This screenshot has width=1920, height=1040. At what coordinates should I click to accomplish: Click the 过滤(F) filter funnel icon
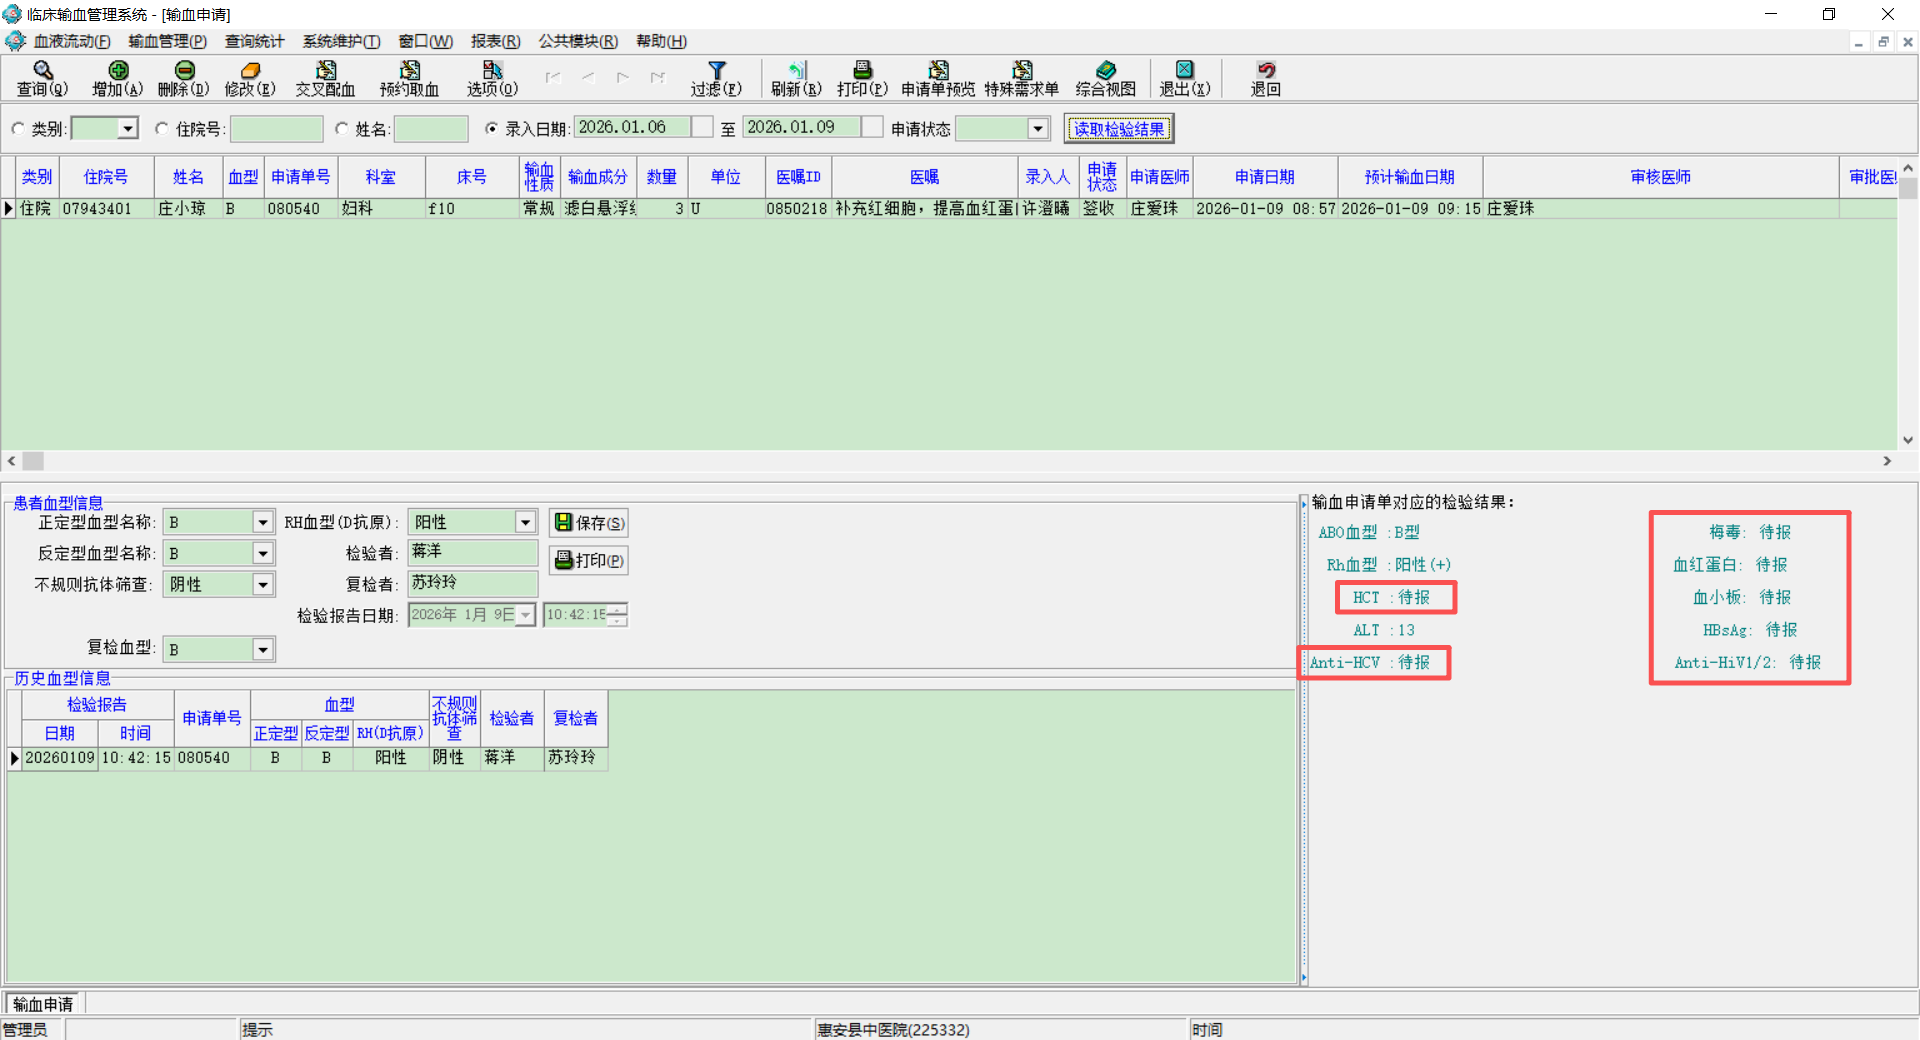(716, 78)
